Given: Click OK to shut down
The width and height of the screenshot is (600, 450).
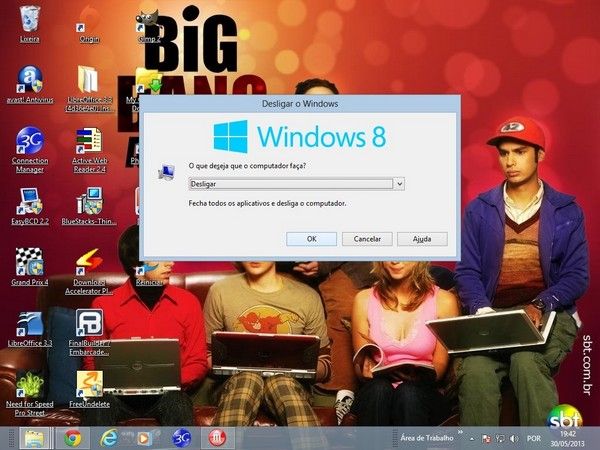Looking at the screenshot, I should [311, 239].
